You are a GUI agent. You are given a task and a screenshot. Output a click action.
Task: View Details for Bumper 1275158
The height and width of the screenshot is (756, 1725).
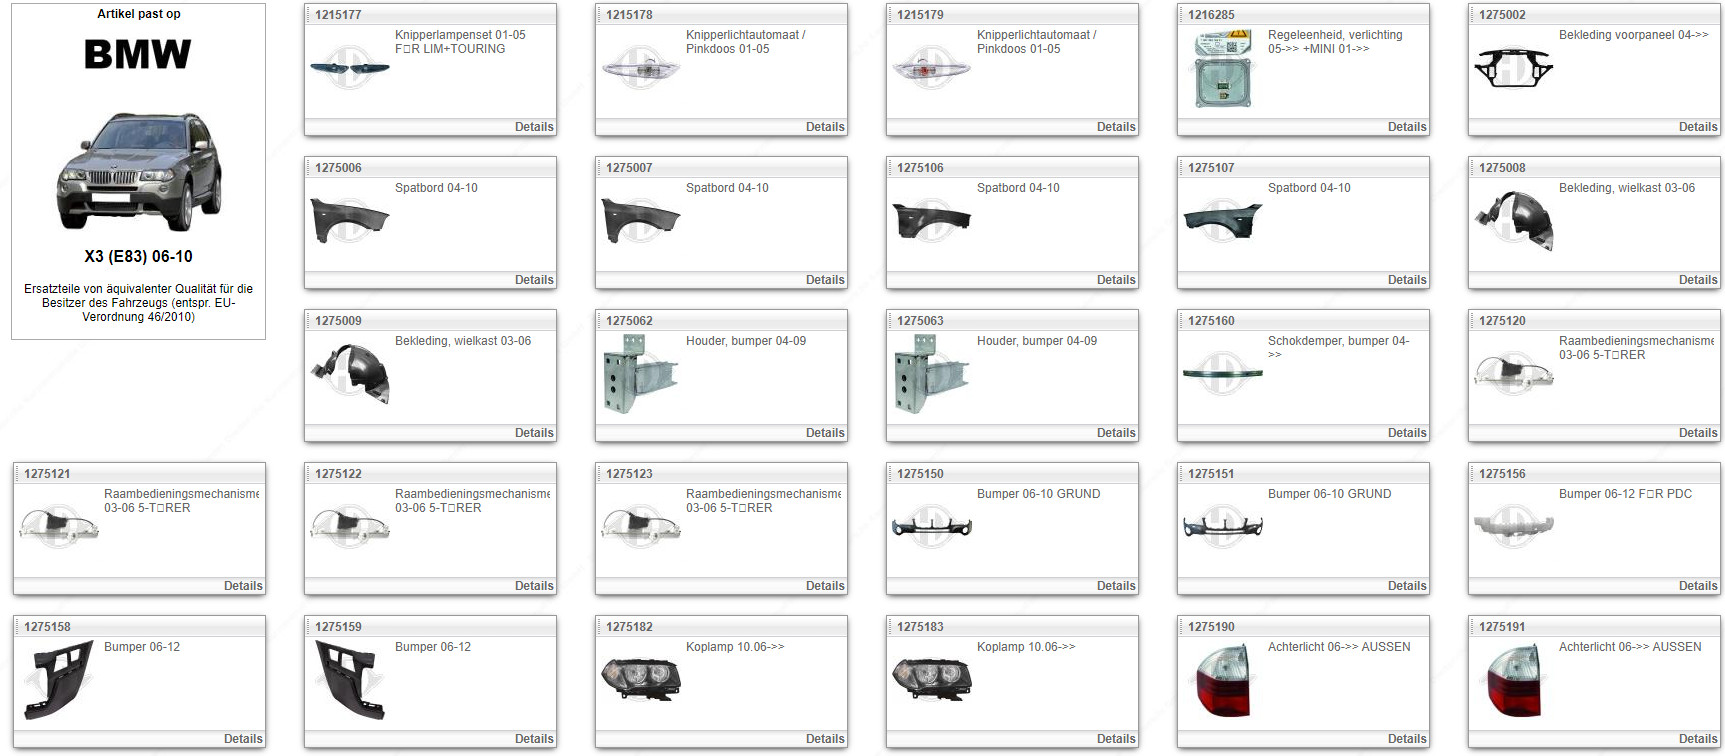pos(243,739)
